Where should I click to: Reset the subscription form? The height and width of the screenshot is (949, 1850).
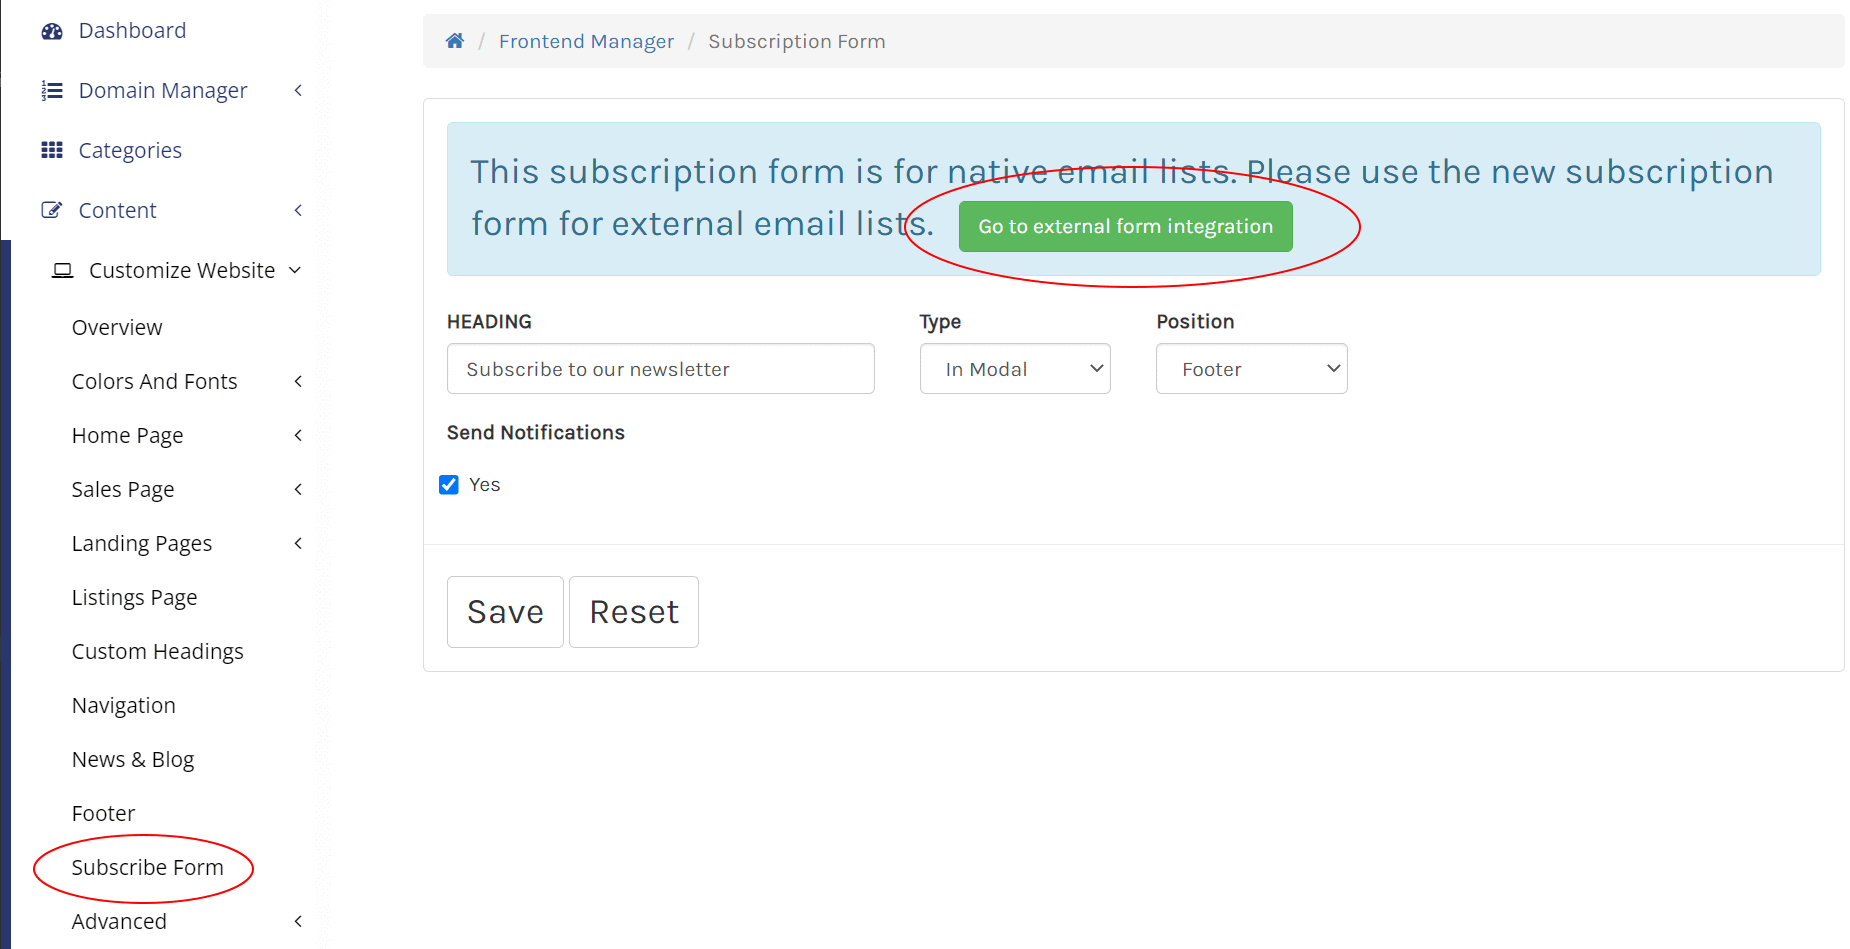(x=634, y=612)
